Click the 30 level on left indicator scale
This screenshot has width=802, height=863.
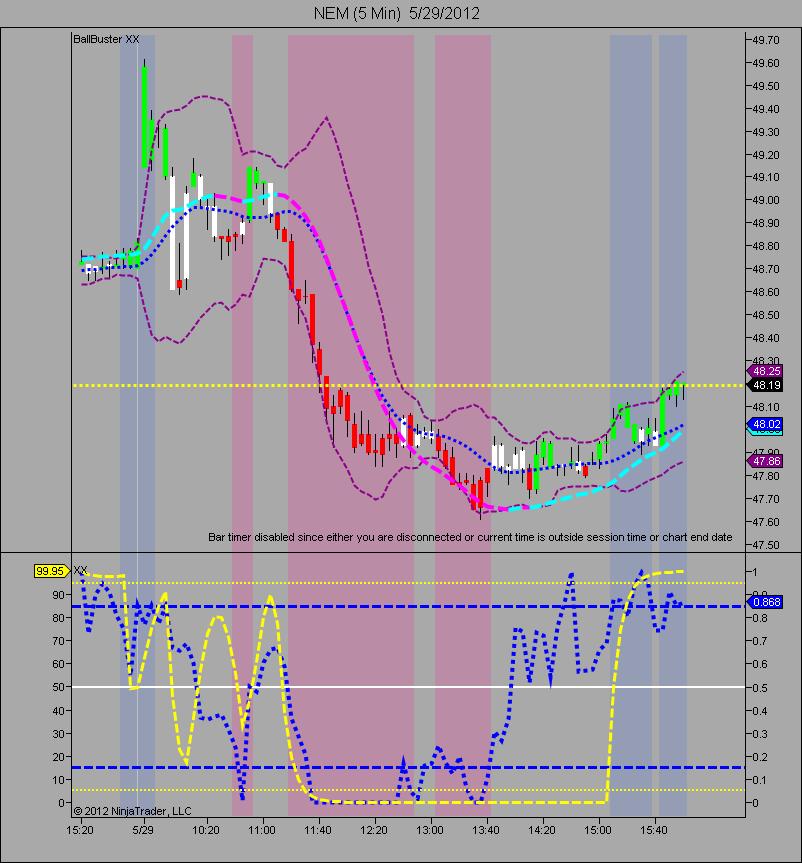[58, 734]
